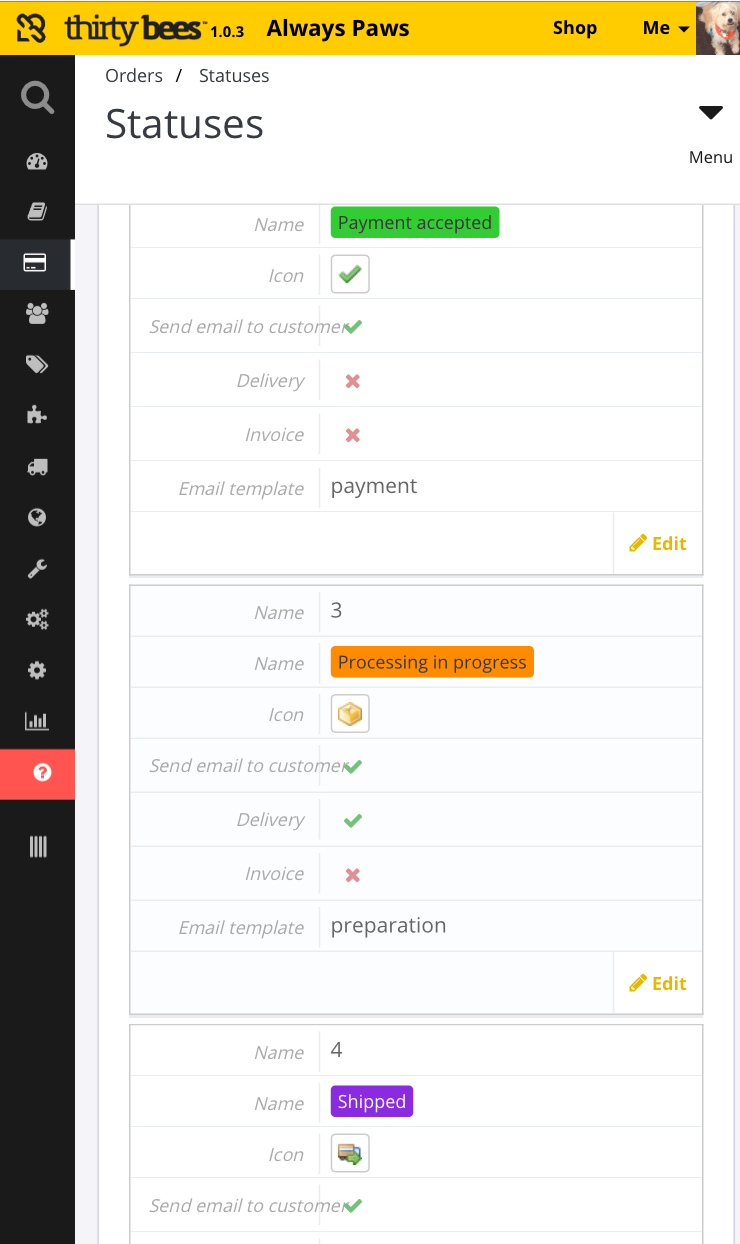Open the Price Rules tags icon
The width and height of the screenshot is (740, 1244).
37,365
